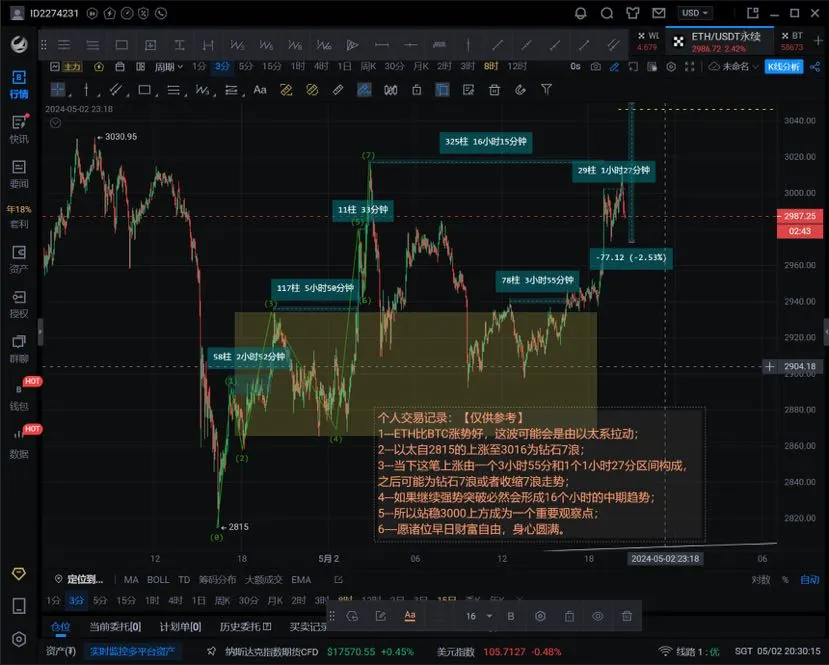Open the 数据 data sidebar icon

pyautogui.click(x=19, y=445)
